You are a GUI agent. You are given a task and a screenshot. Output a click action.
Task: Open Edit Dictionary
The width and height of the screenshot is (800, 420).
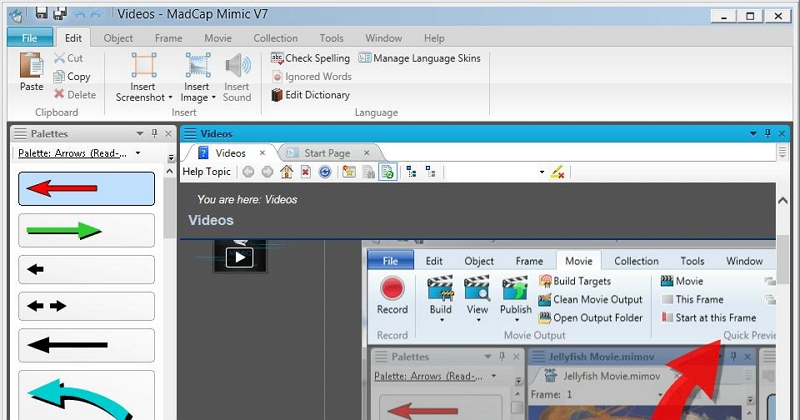(311, 95)
